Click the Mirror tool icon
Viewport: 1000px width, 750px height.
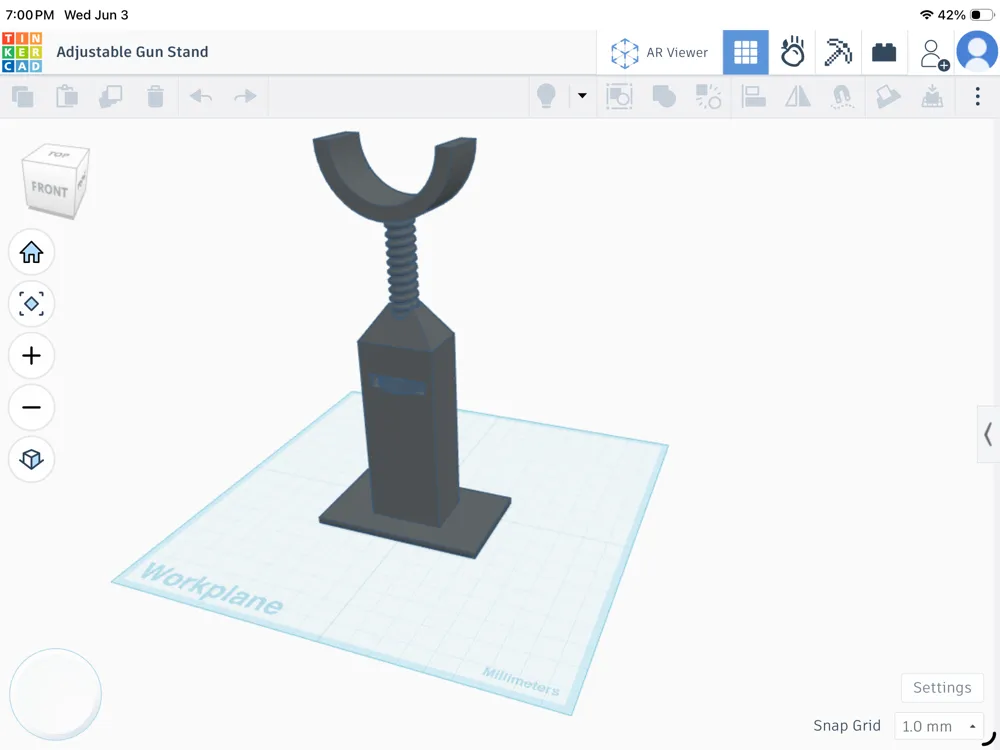point(798,97)
